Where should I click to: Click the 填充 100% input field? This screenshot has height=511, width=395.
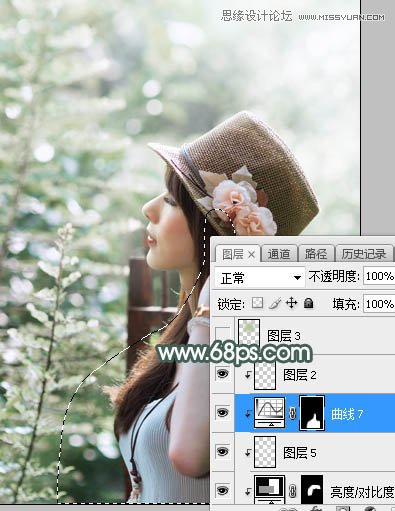click(x=379, y=304)
